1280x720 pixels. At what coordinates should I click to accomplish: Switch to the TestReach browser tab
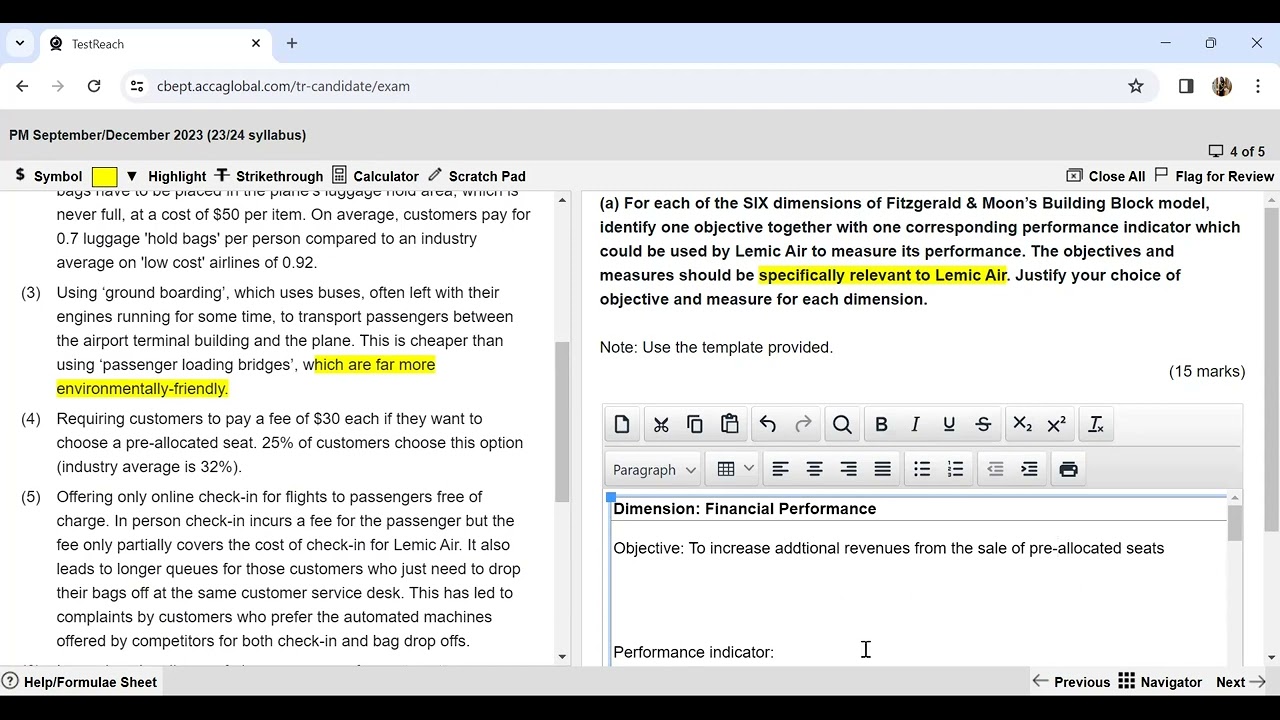point(155,44)
